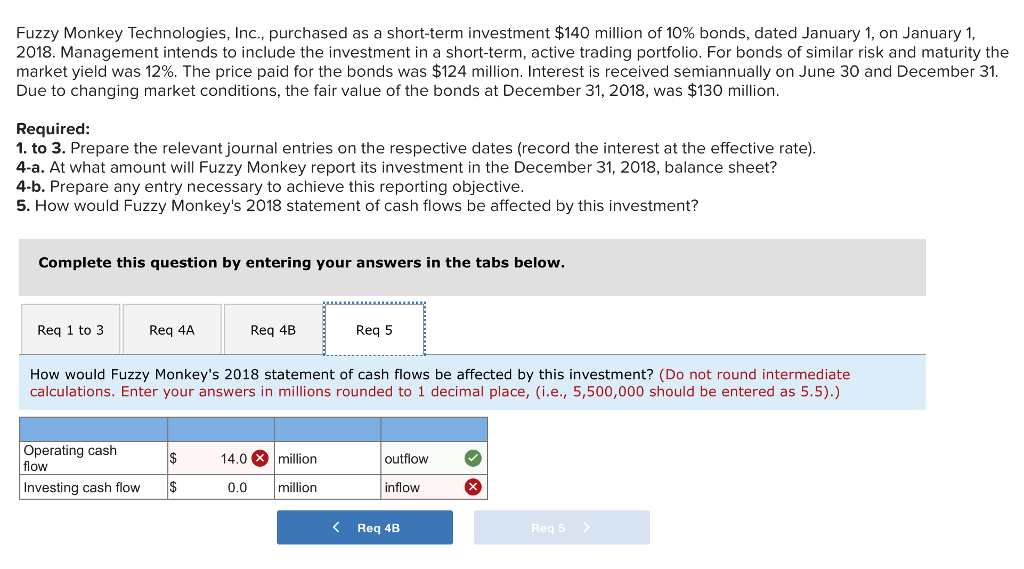Click the green checkmark beside outflow

click(473, 458)
